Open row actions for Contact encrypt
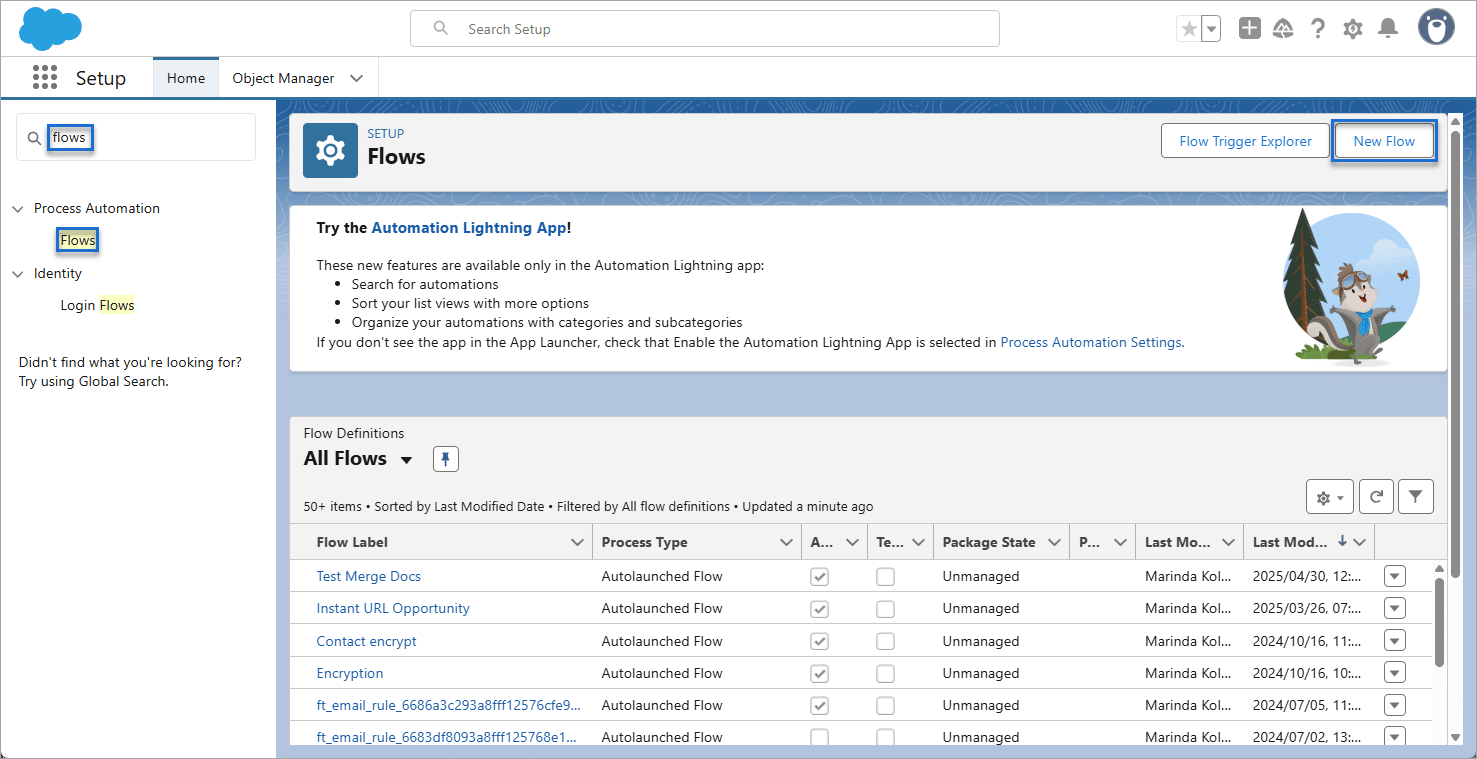The height and width of the screenshot is (759, 1477). [1395, 641]
